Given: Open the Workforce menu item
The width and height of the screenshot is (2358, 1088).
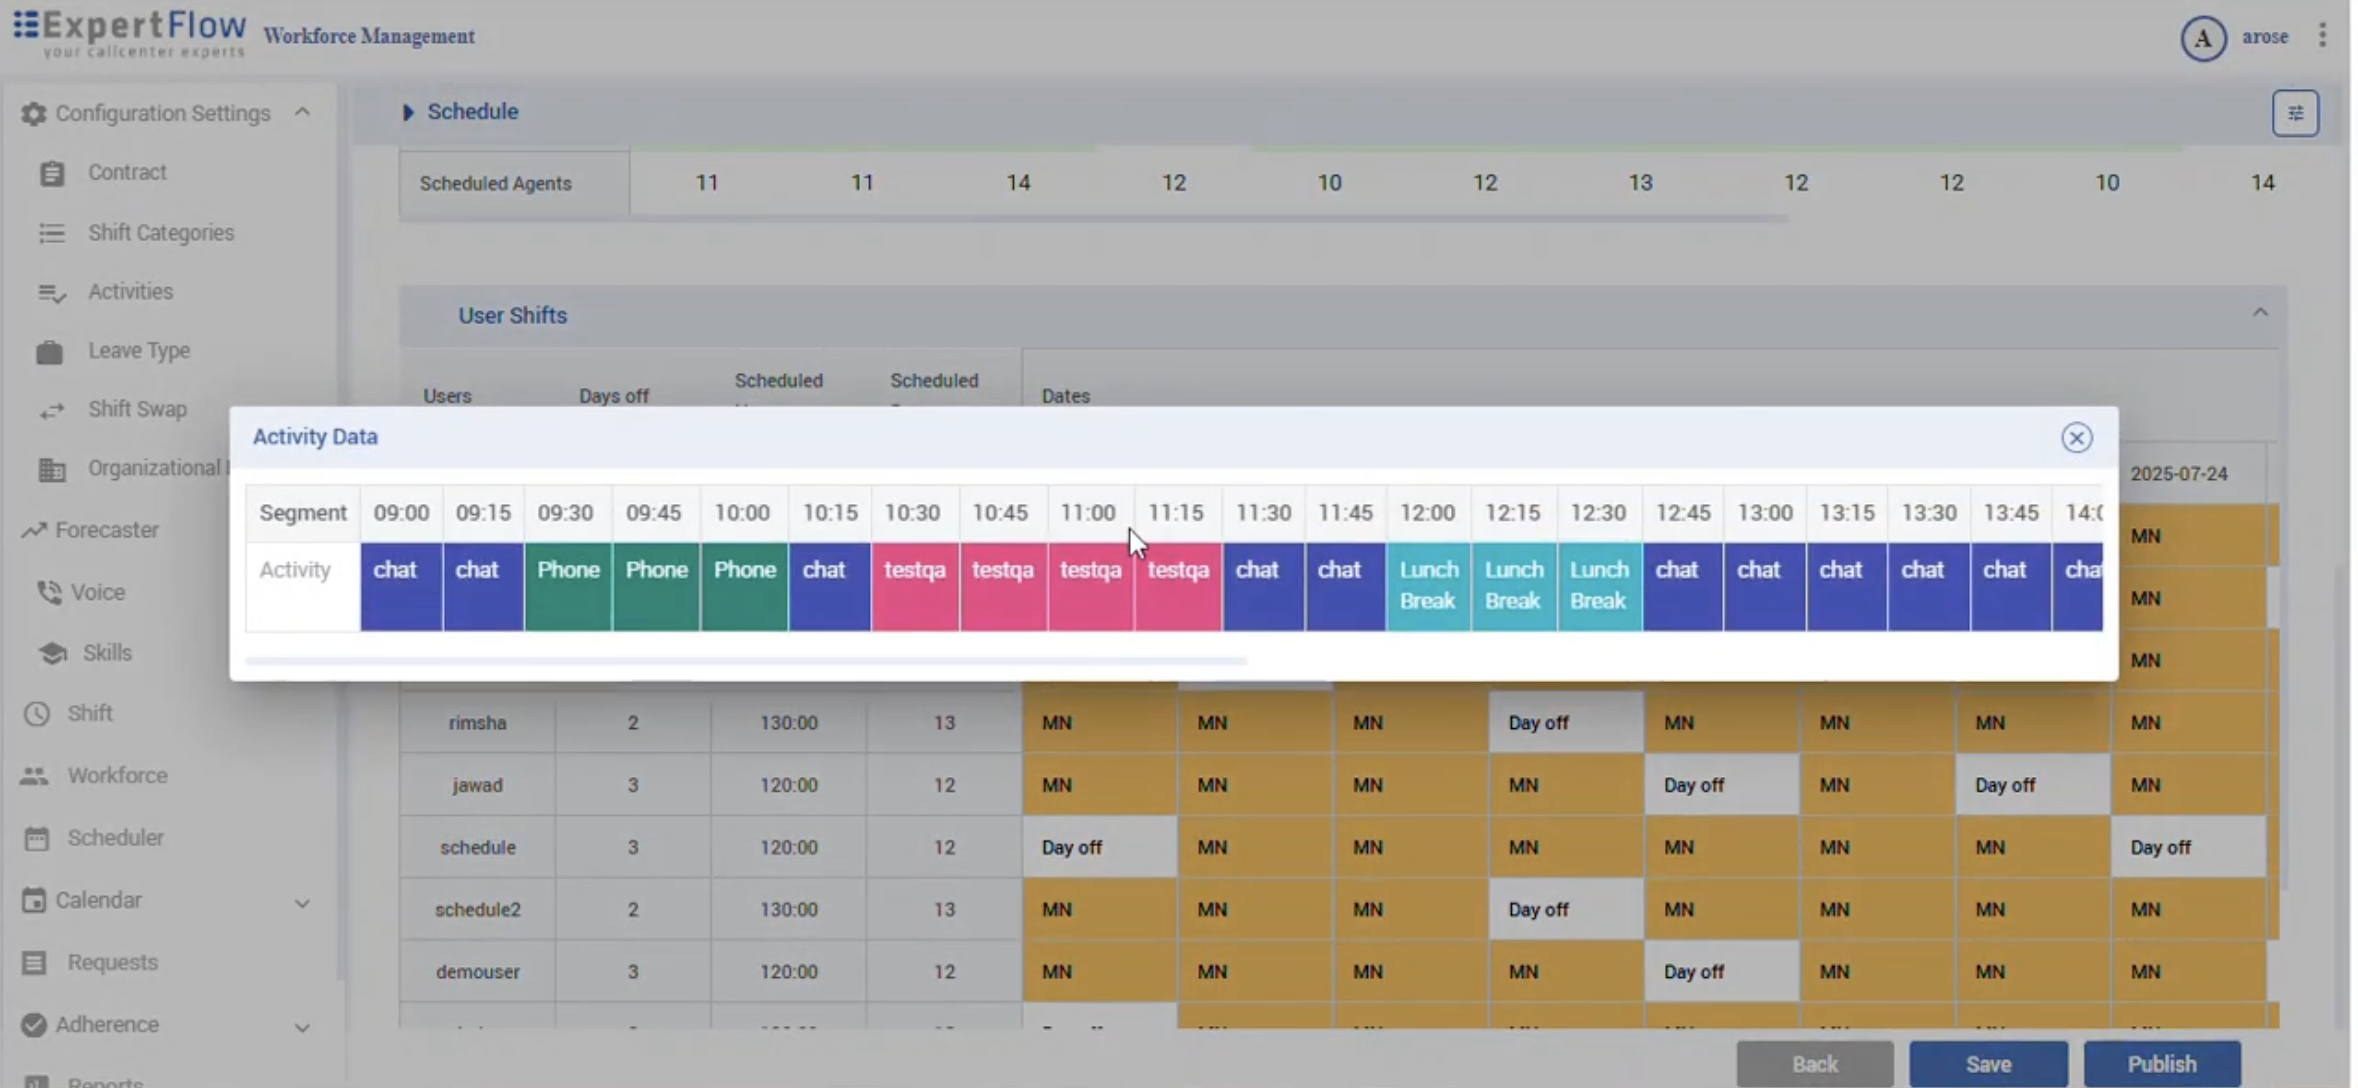Looking at the screenshot, I should click(x=117, y=776).
